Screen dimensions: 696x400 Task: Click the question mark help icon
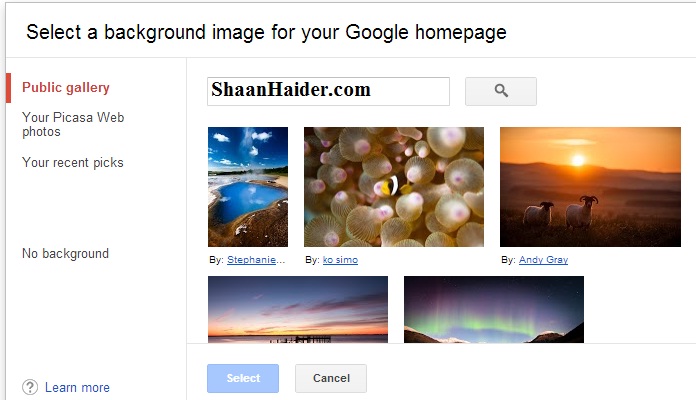(30, 387)
